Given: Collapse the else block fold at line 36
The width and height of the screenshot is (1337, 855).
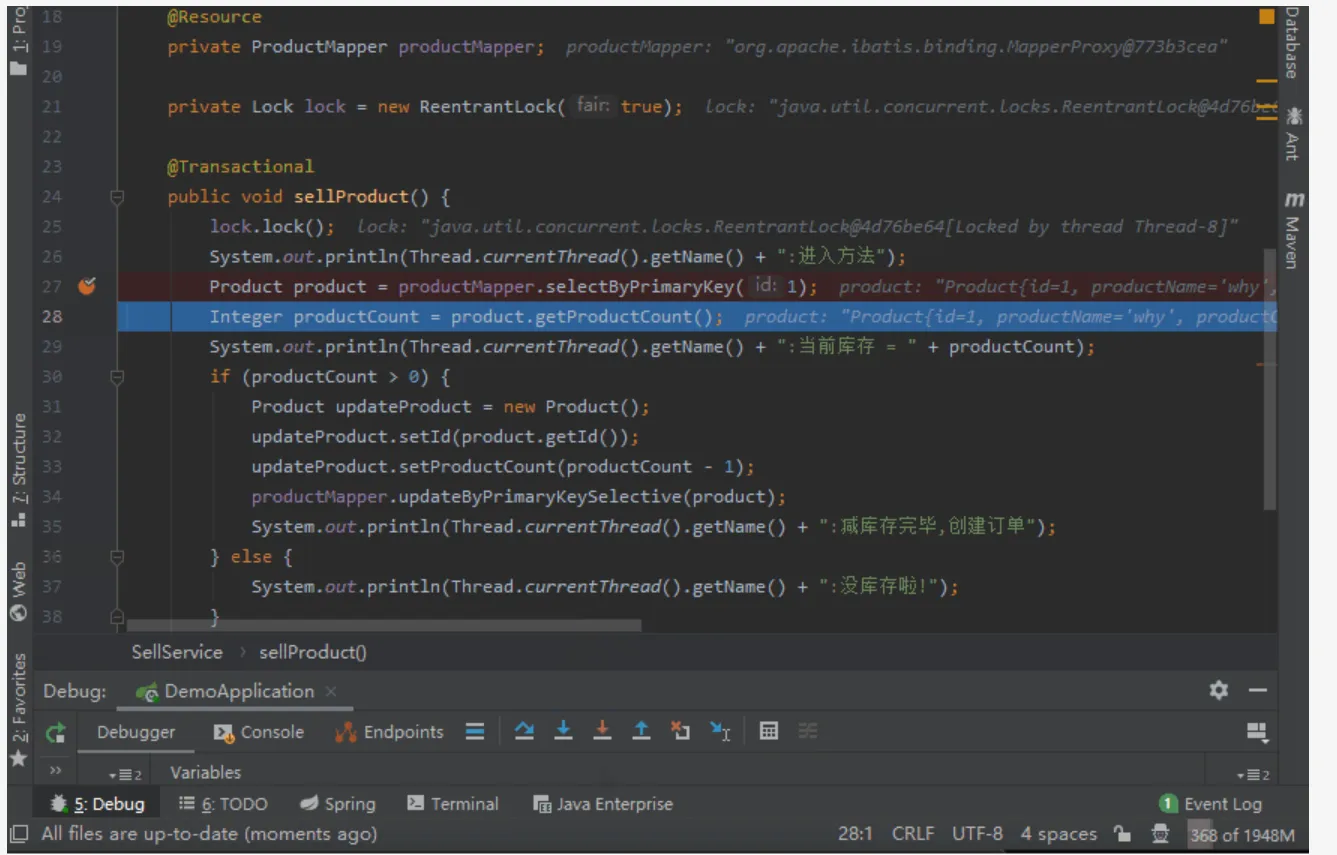Looking at the screenshot, I should [117, 557].
